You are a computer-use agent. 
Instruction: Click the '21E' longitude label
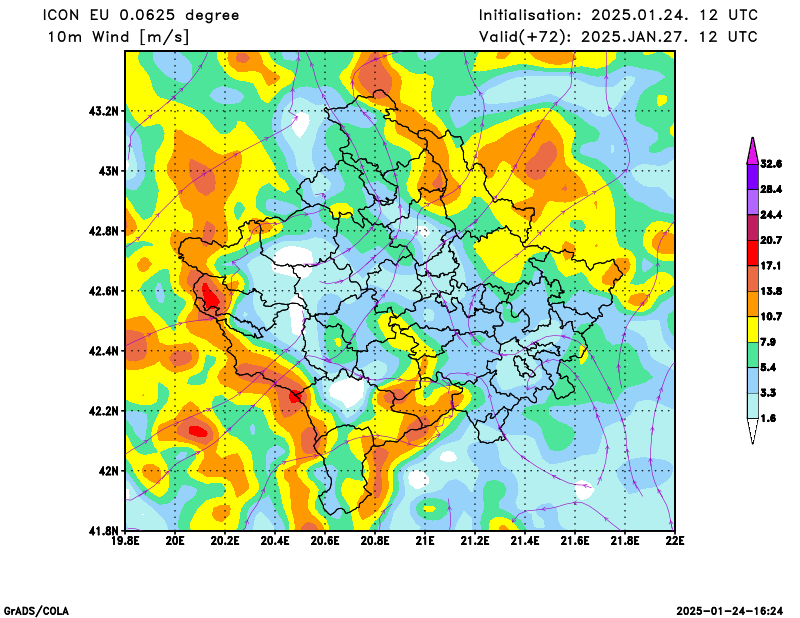pyautogui.click(x=425, y=541)
